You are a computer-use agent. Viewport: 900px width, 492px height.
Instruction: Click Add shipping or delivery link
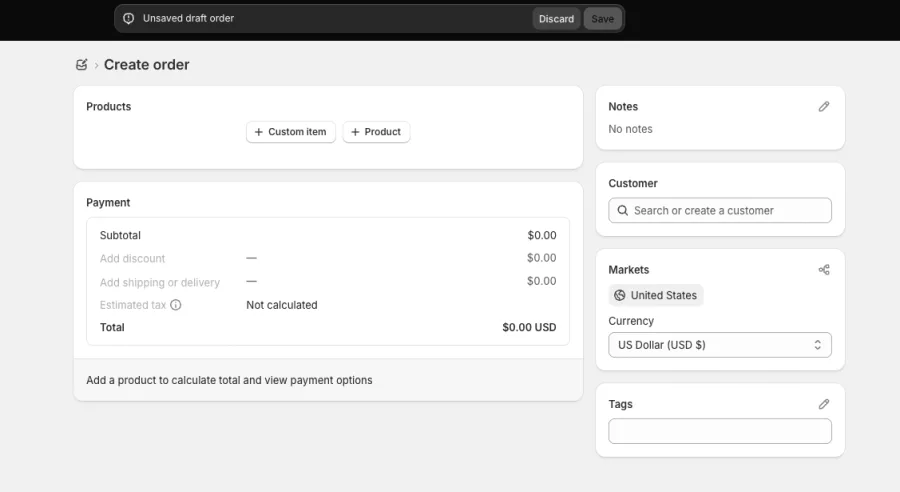[x=160, y=282]
